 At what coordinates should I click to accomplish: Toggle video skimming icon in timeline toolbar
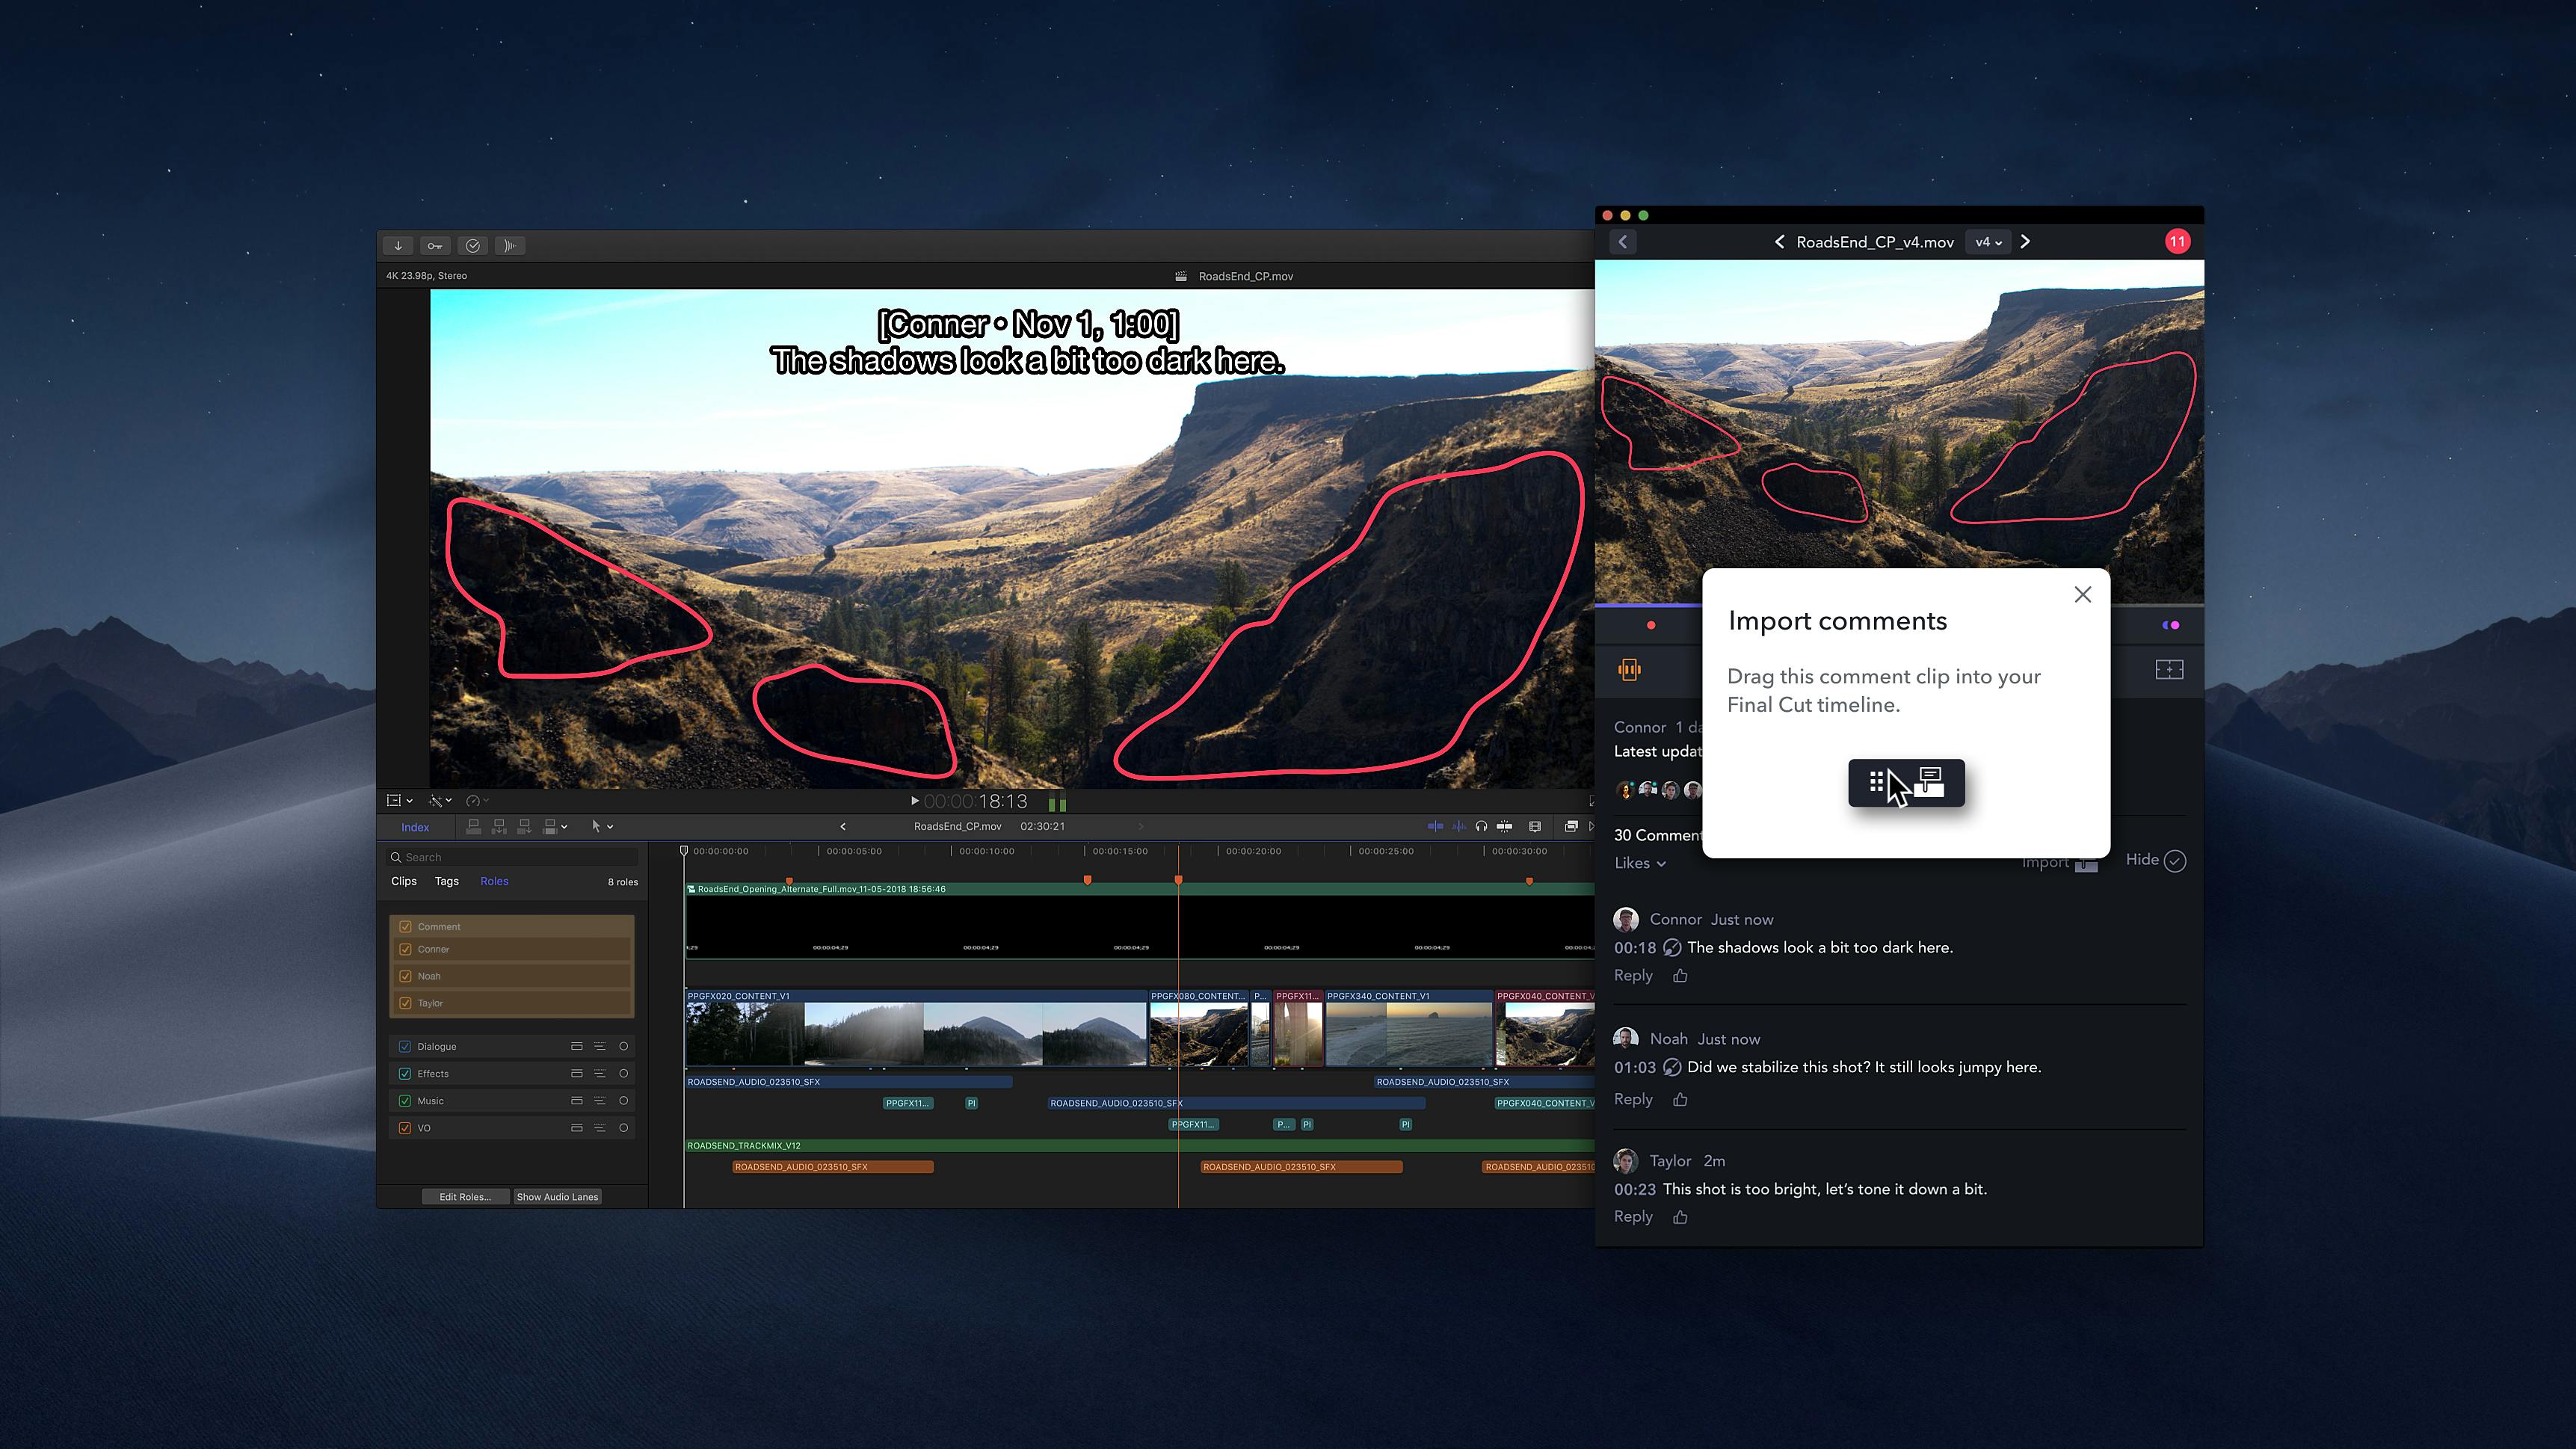[x=1435, y=826]
